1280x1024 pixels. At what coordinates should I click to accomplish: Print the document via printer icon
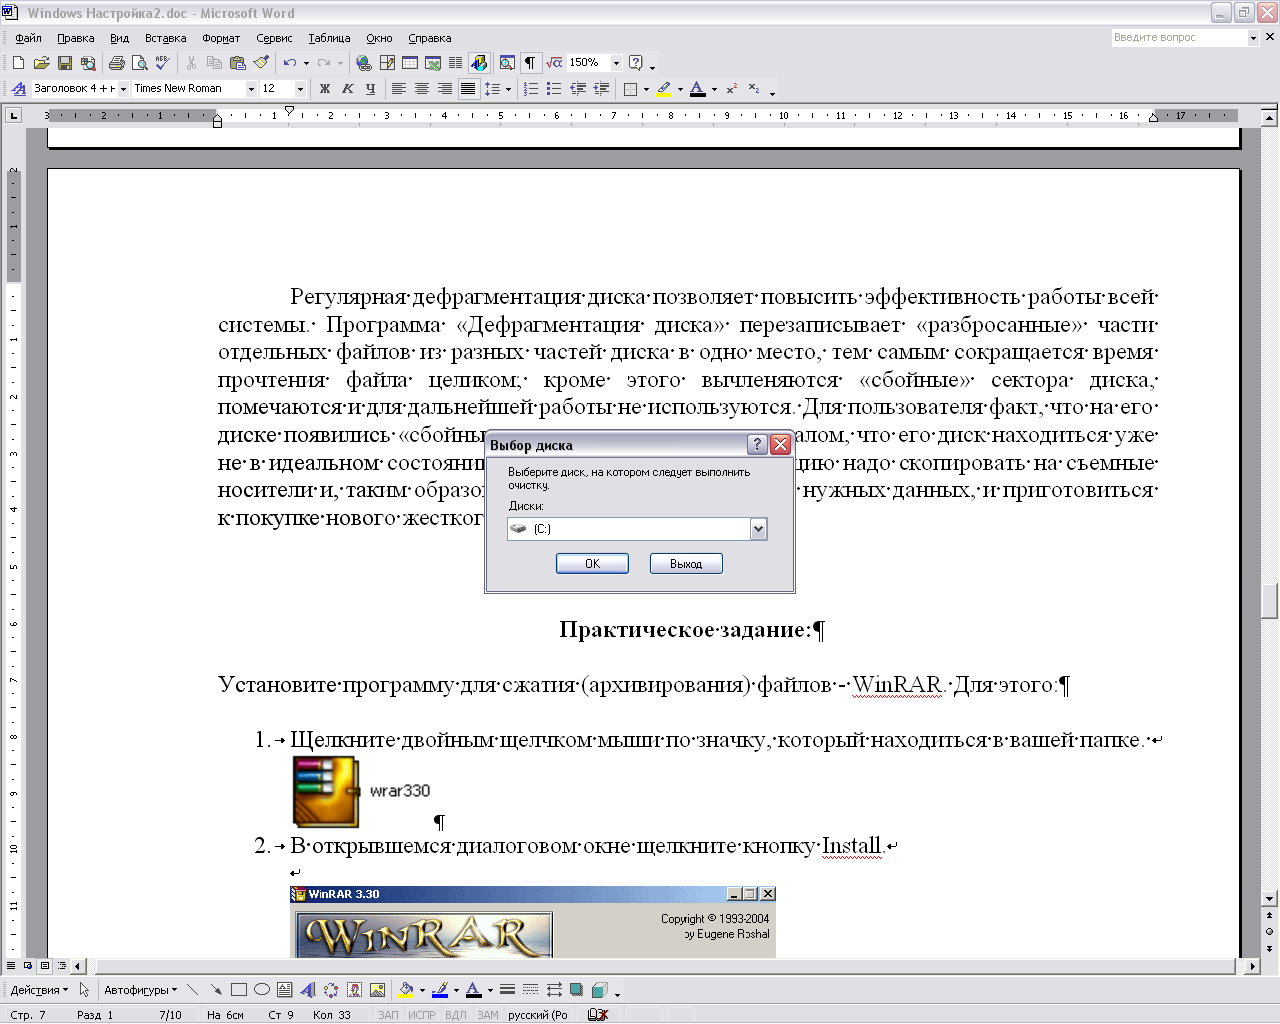(116, 63)
